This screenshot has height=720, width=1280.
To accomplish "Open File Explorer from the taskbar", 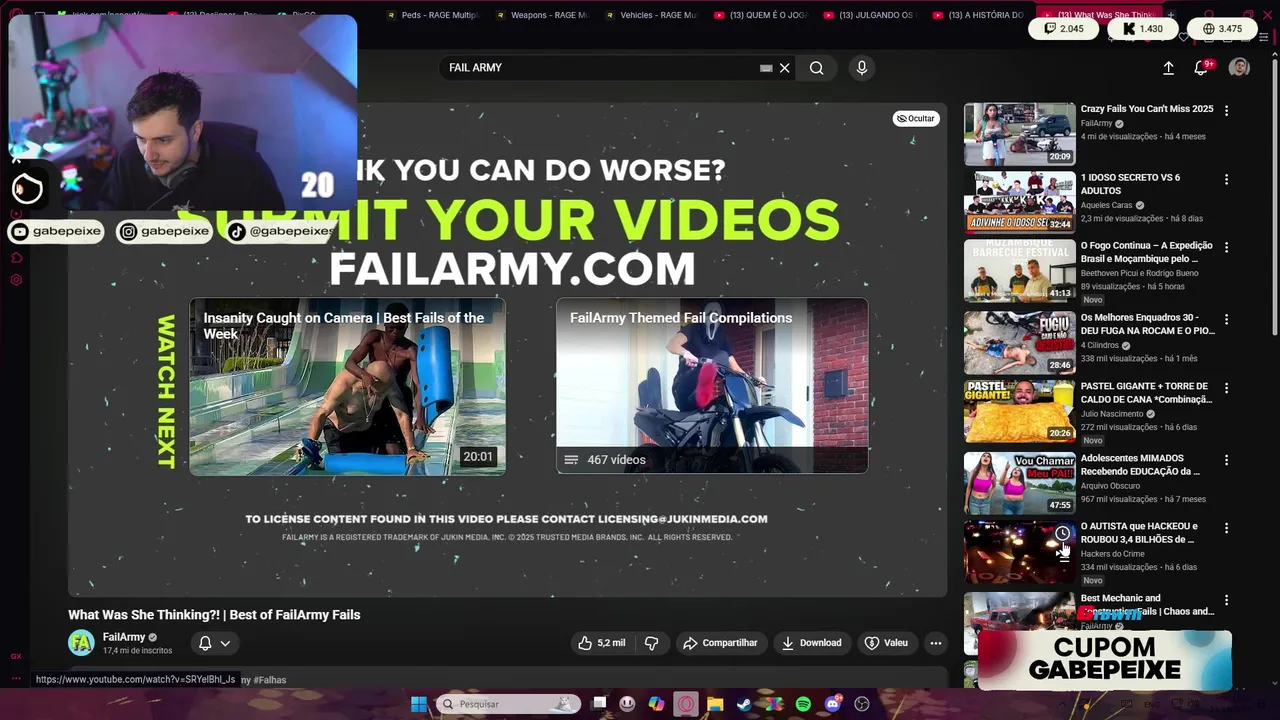I will point(715,704).
